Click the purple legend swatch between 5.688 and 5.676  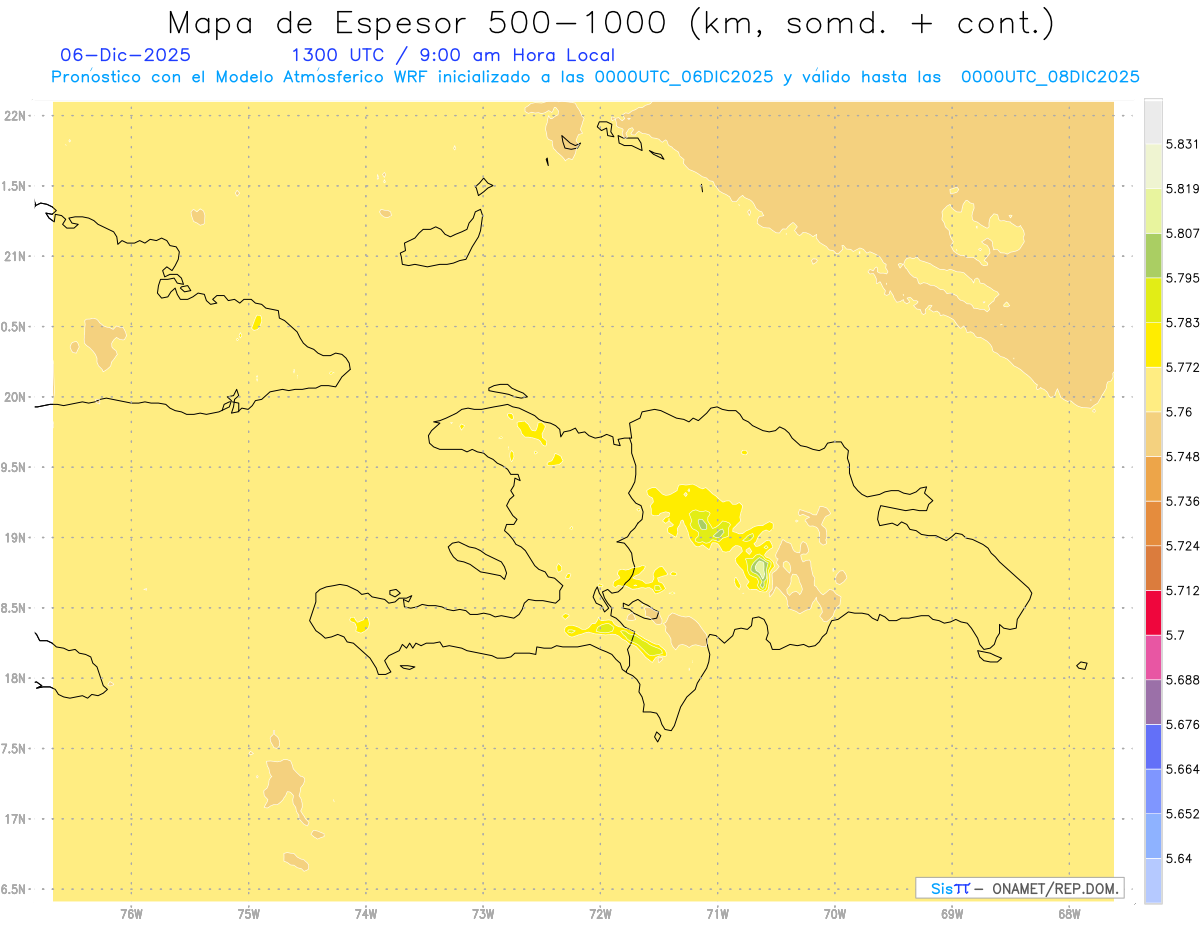(x=1153, y=702)
